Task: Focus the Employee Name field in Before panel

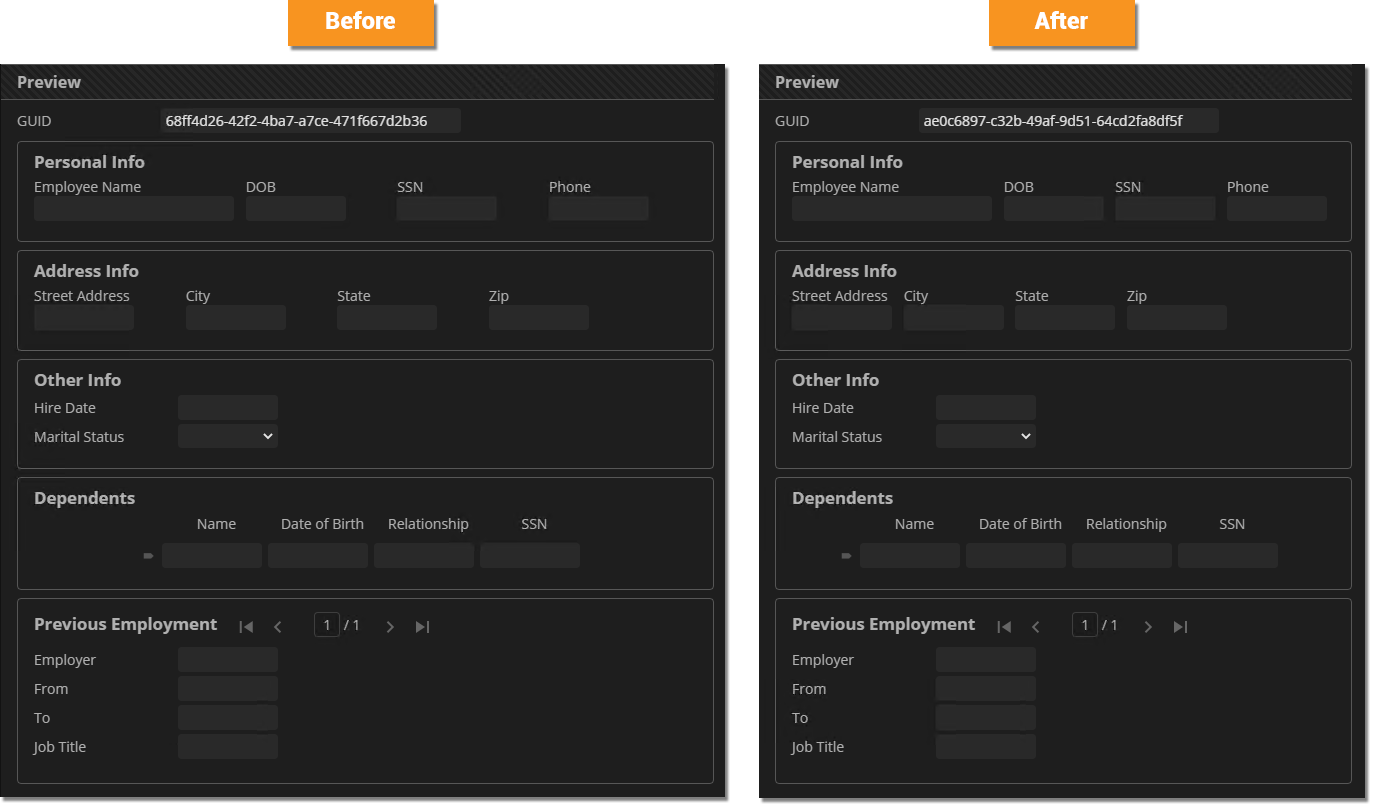Action: pos(134,208)
